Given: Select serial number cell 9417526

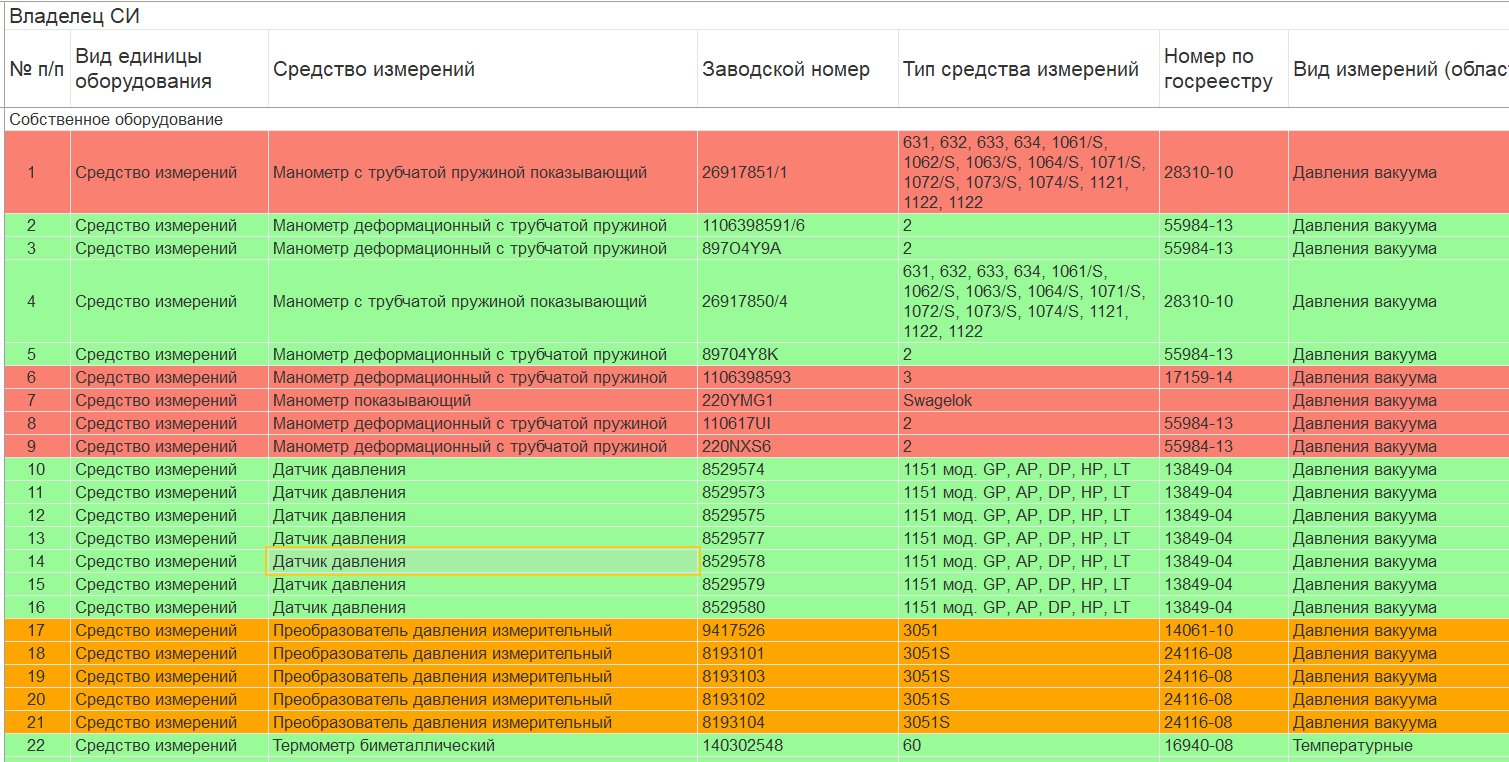Looking at the screenshot, I should click(x=733, y=631).
